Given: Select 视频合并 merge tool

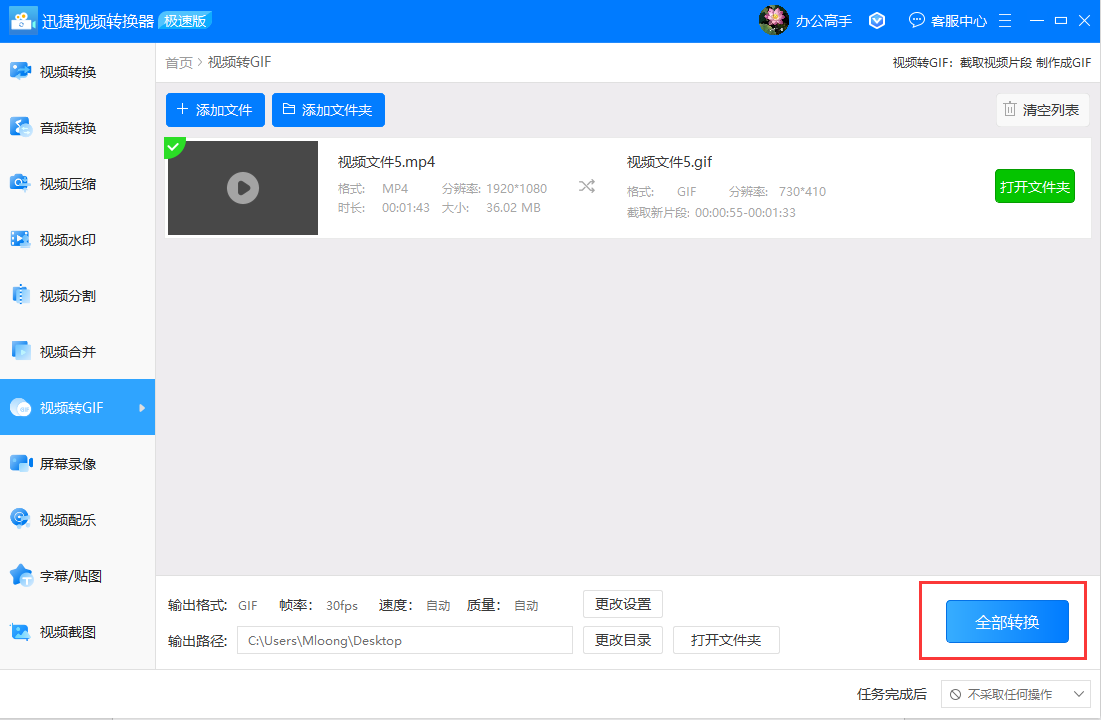Looking at the screenshot, I should click(67, 352).
